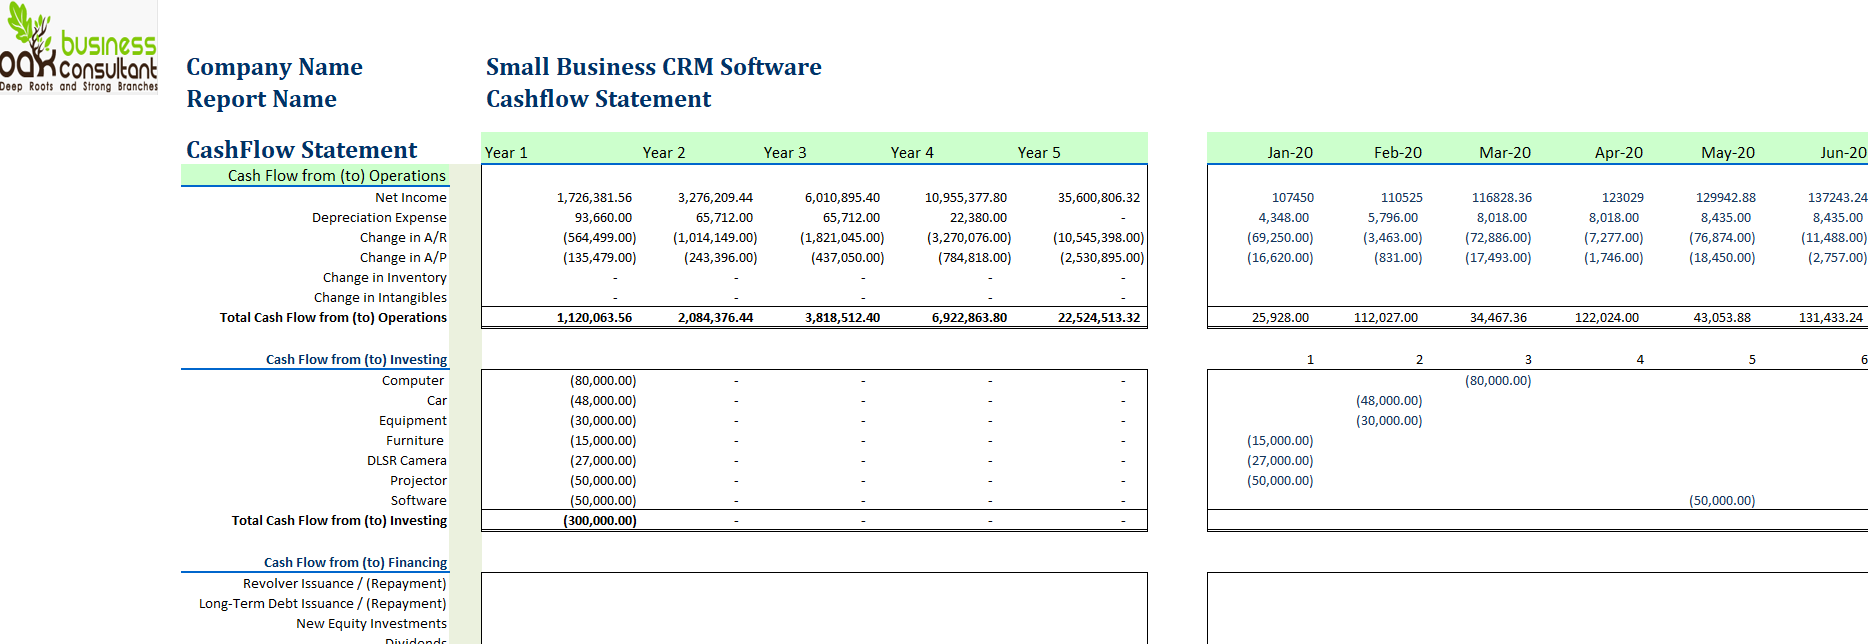Select the Year 3 column header
Screen dimensions: 1868x644
pyautogui.click(x=785, y=153)
